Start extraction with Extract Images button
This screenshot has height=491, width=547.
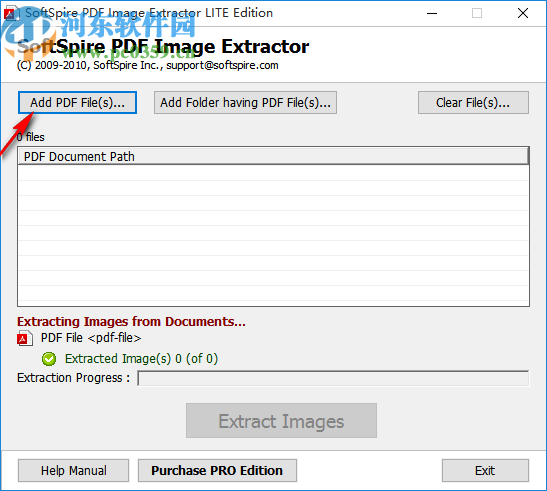point(281,421)
